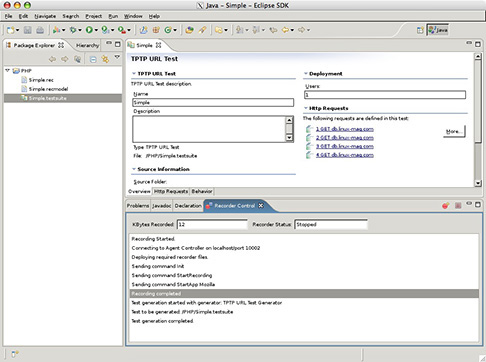
Task: Click the green Run button icon
Action: [x=89, y=30]
